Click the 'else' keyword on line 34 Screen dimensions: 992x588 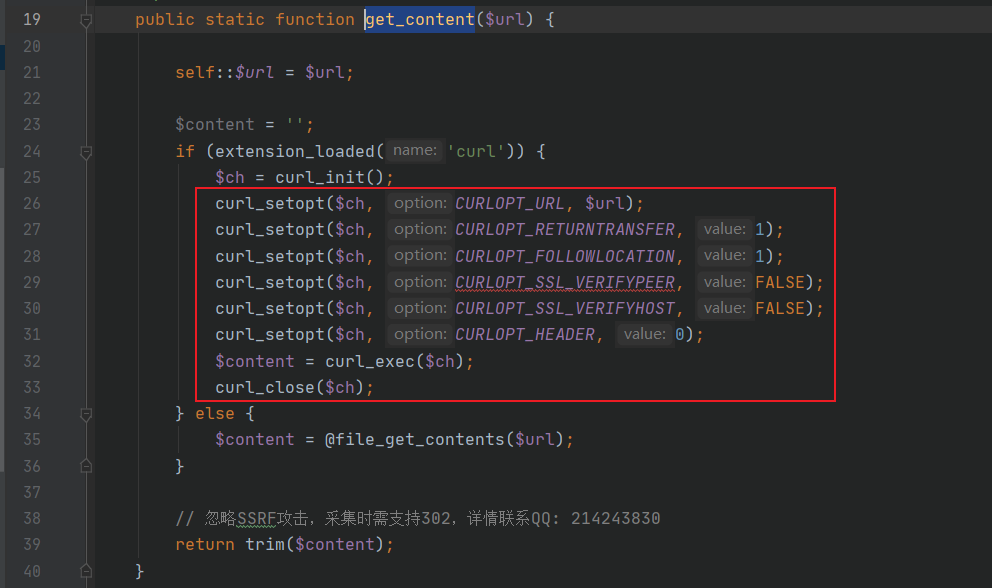pyautogui.click(x=214, y=414)
